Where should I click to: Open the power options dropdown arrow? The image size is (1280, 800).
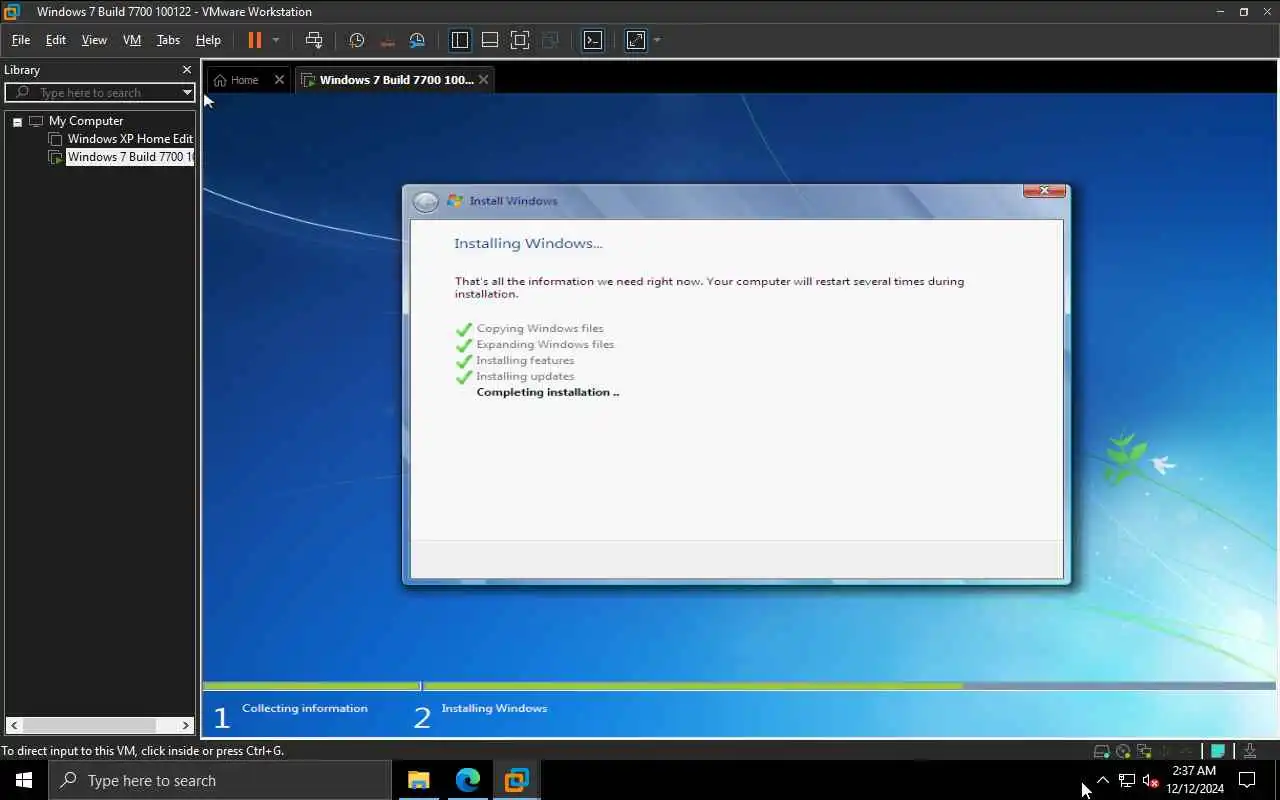tap(276, 40)
